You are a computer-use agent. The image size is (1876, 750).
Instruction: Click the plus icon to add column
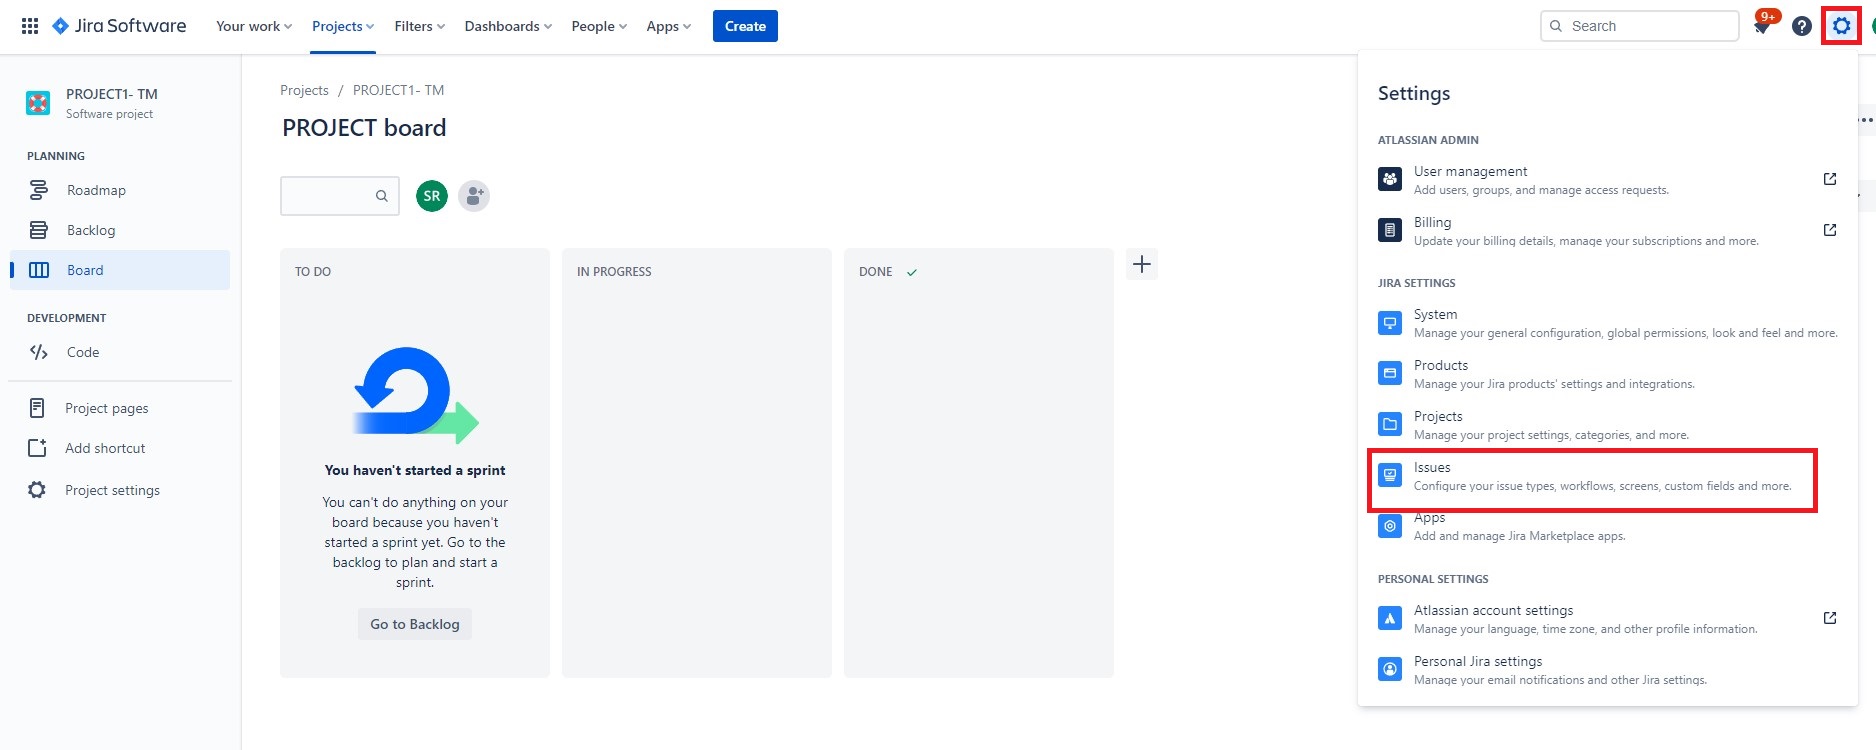pos(1142,265)
